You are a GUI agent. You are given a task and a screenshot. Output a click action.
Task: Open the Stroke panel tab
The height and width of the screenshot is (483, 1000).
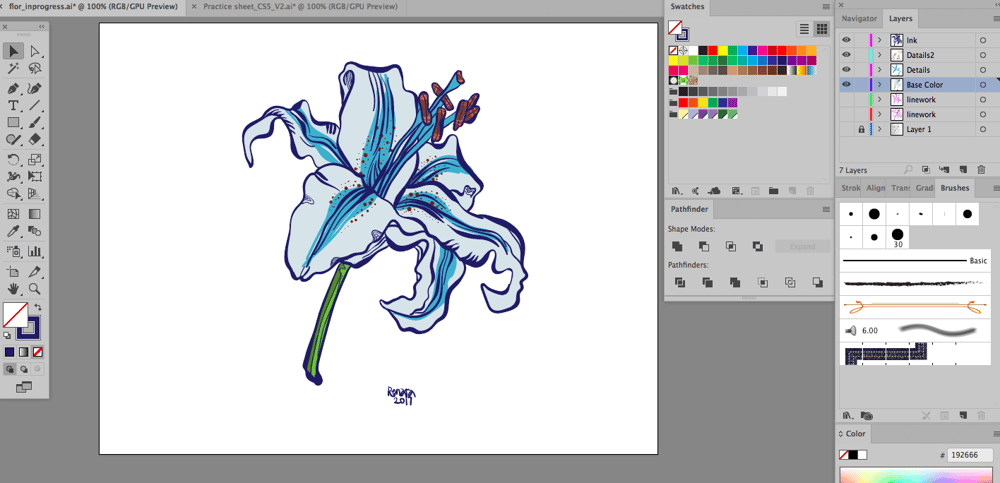850,188
